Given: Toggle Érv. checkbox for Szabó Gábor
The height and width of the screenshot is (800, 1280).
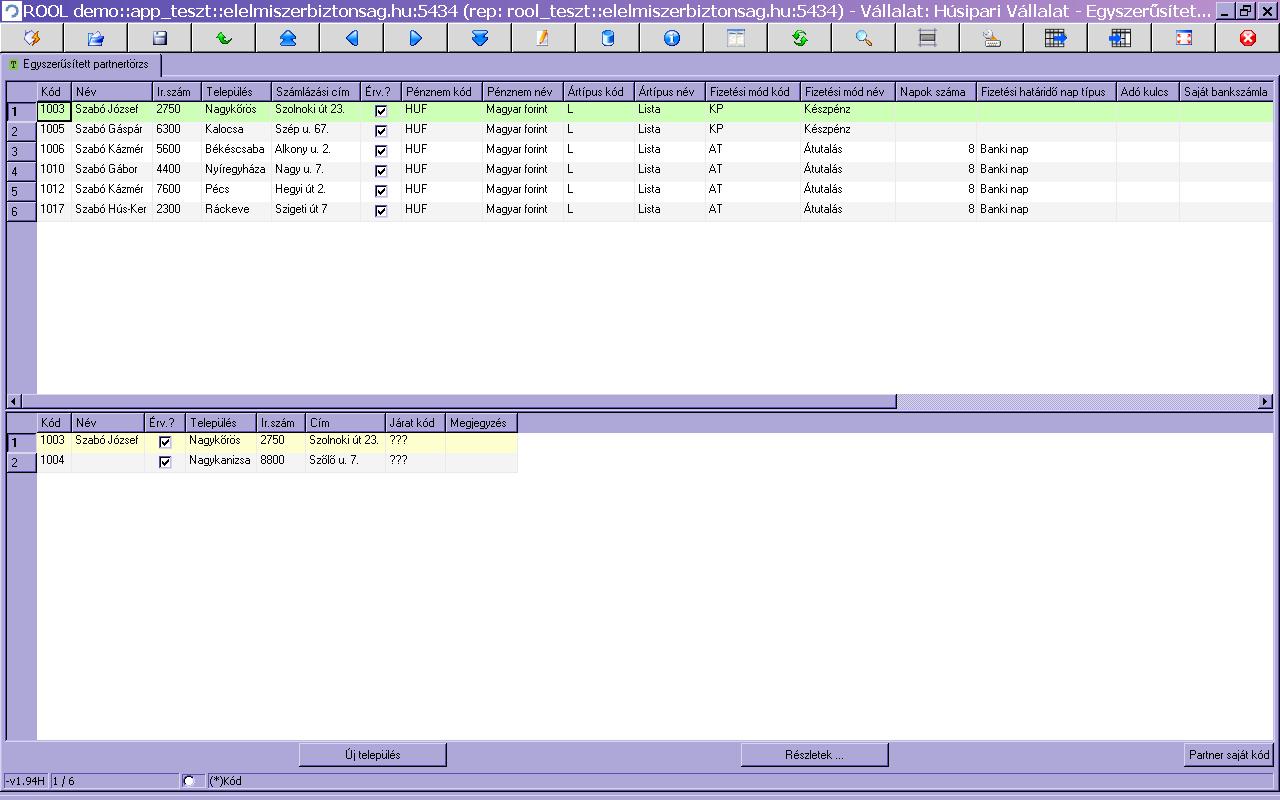Looking at the screenshot, I should click(x=381, y=171).
